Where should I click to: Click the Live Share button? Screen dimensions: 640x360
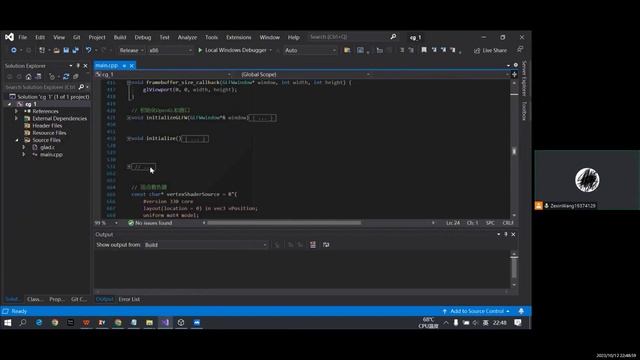pyautogui.click(x=490, y=51)
